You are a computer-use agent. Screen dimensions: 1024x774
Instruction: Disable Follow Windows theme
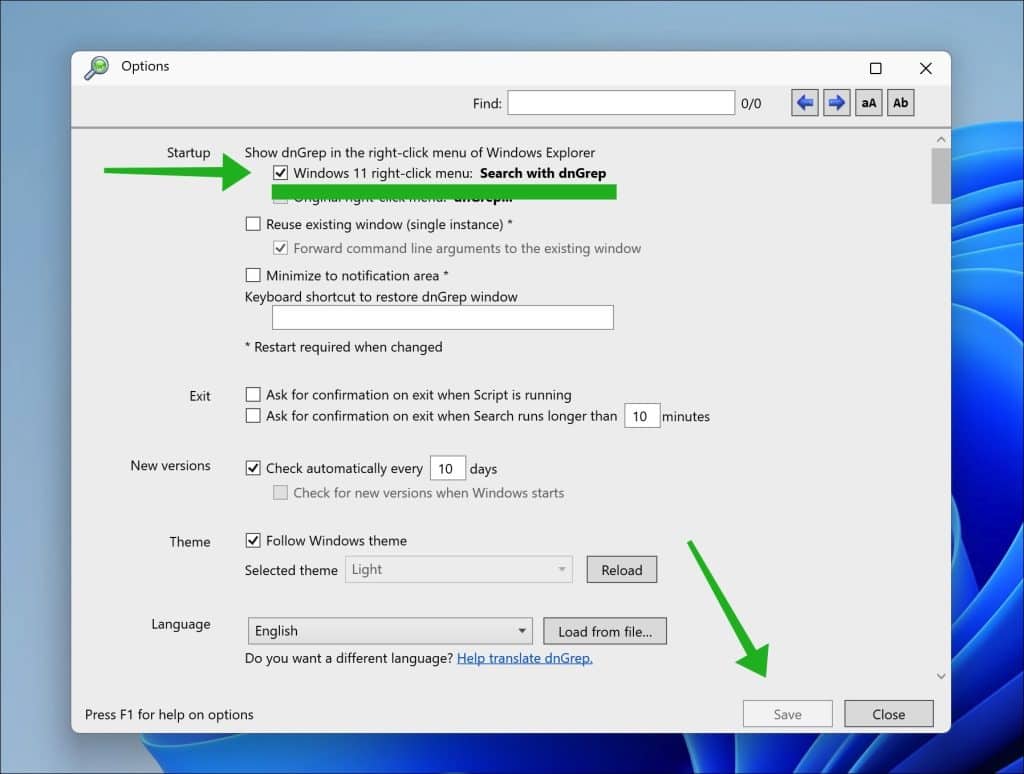[253, 540]
